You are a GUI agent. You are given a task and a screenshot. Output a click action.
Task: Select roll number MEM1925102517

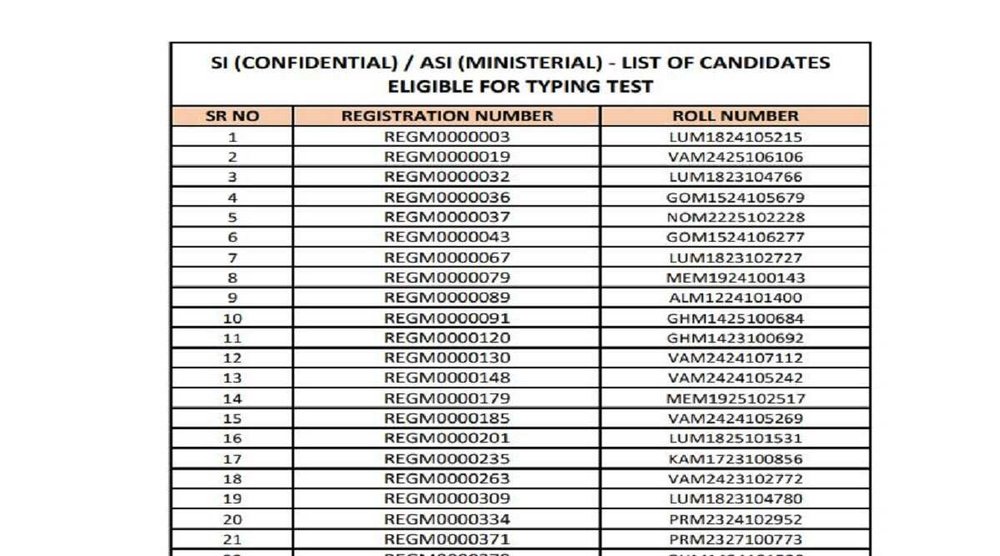735,398
